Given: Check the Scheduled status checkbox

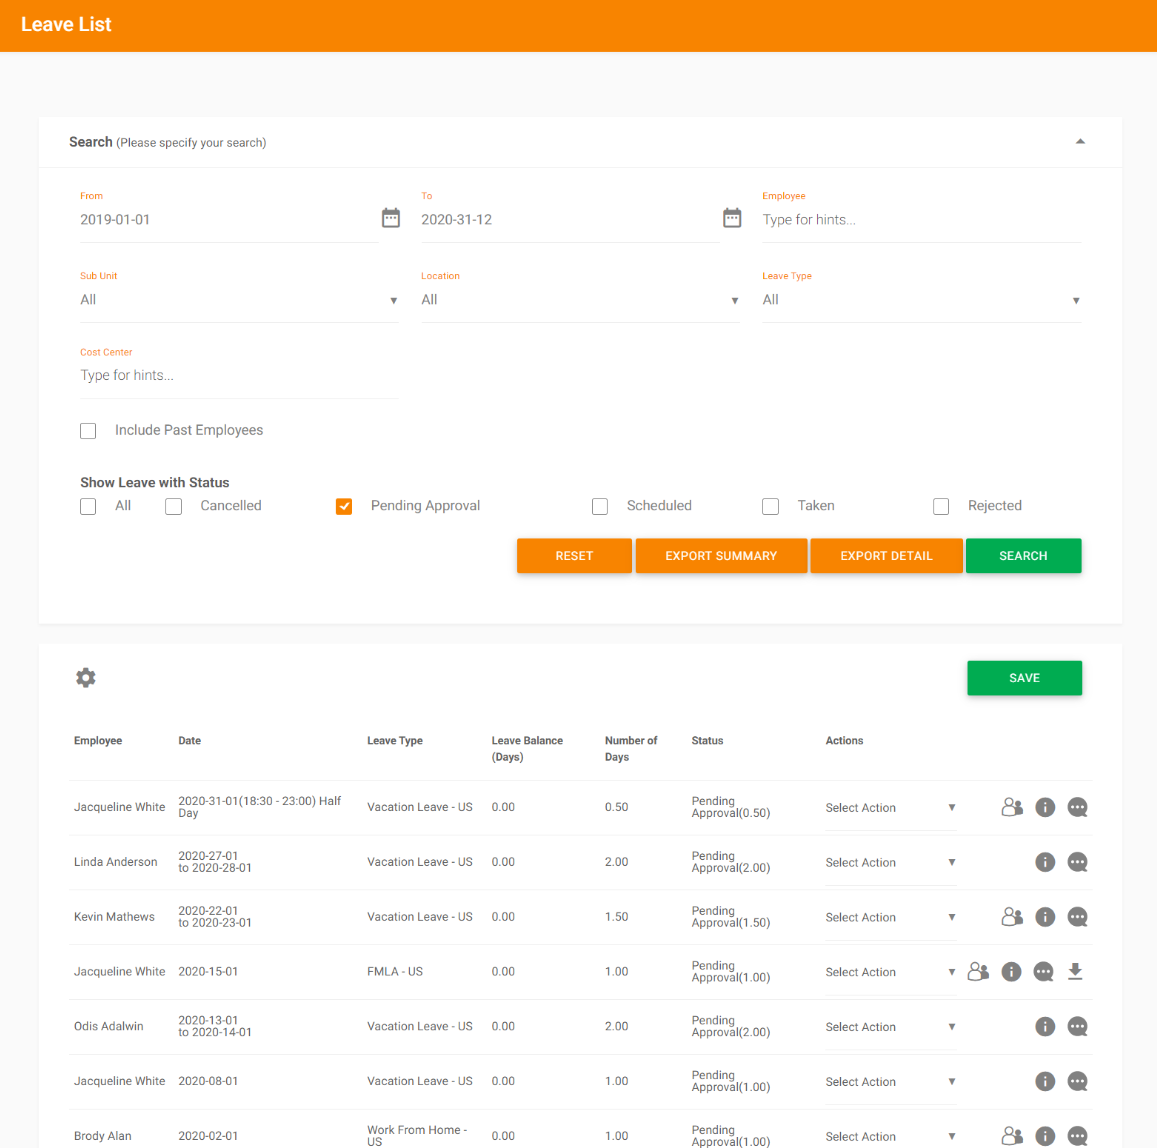Looking at the screenshot, I should click(600, 506).
